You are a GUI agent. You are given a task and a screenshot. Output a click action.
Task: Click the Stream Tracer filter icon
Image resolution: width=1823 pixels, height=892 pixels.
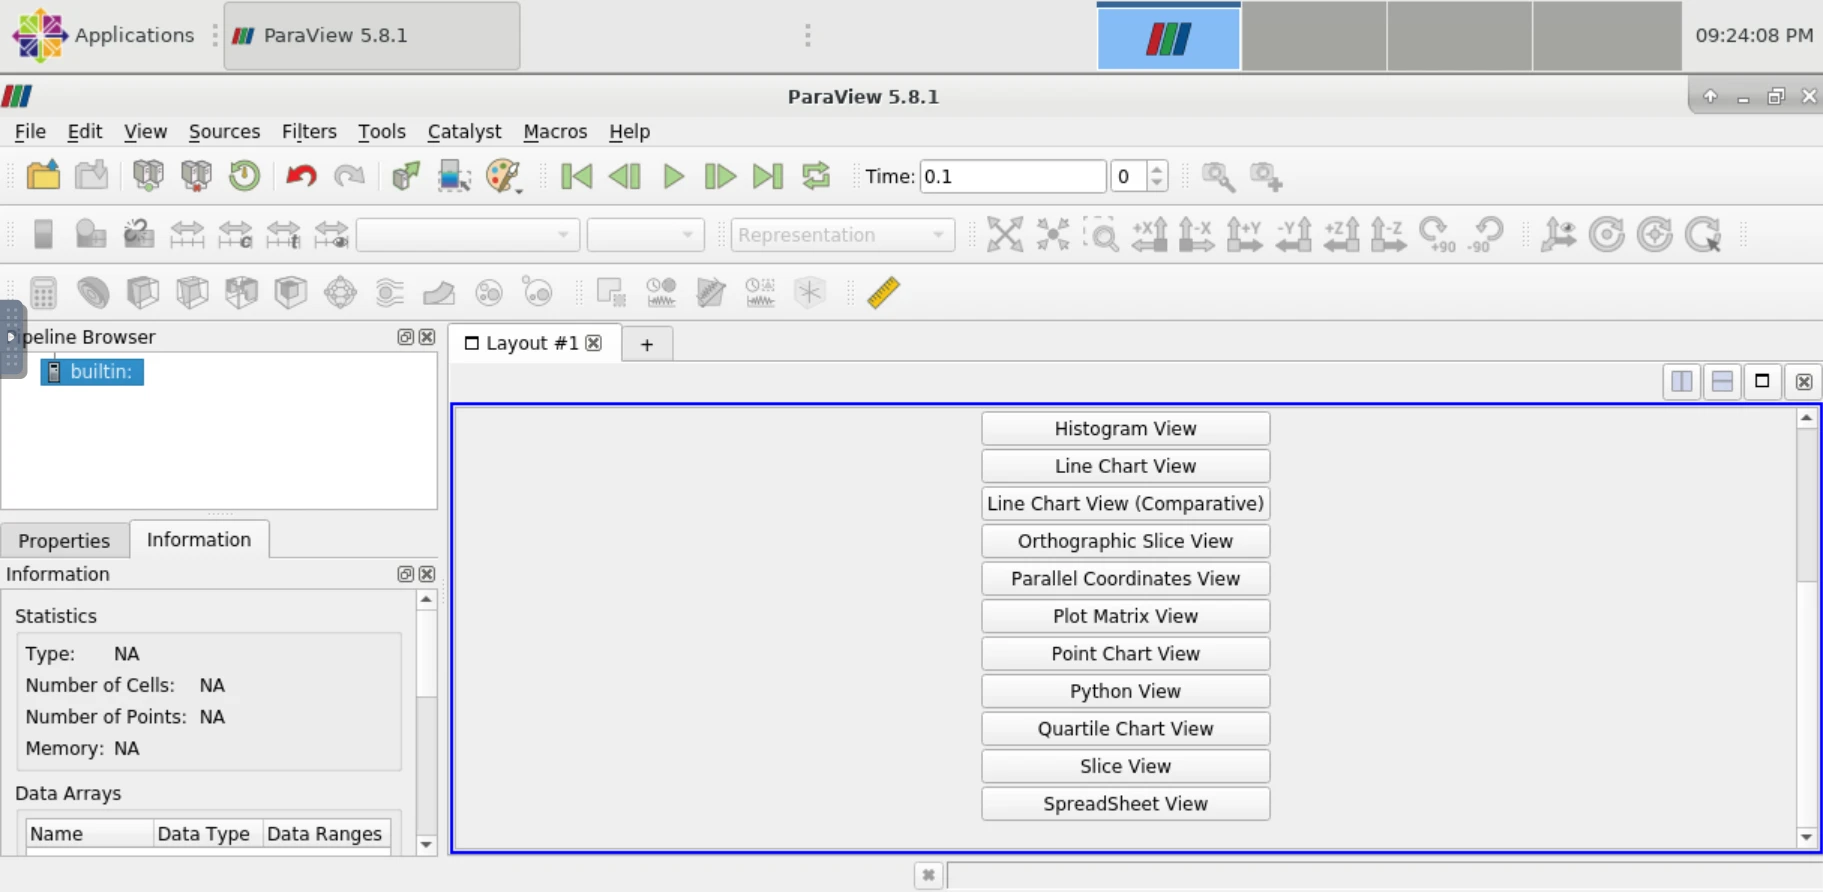point(389,292)
